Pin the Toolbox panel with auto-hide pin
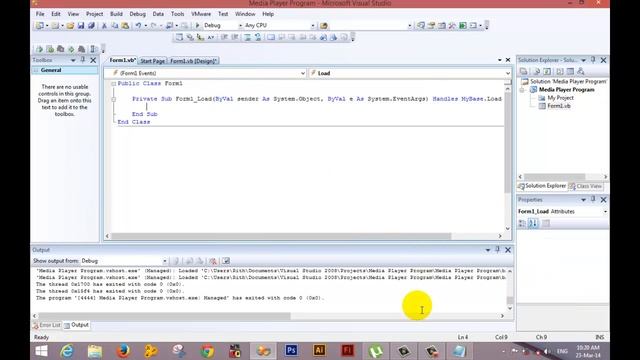The height and width of the screenshot is (360, 640). (x=83, y=60)
